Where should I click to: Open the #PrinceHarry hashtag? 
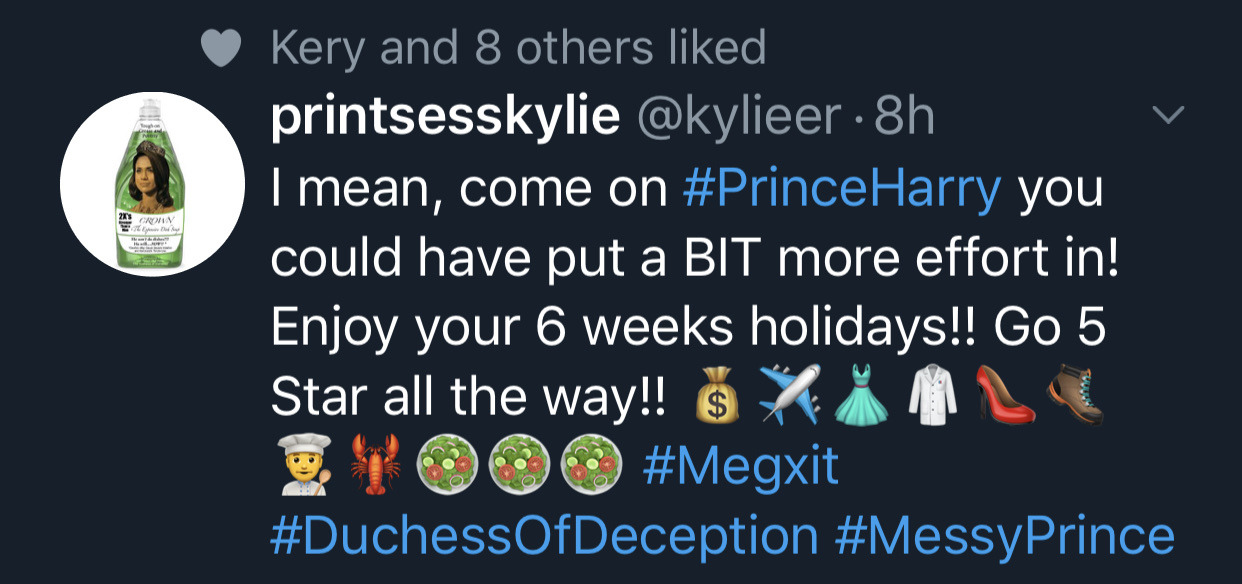tap(843, 188)
